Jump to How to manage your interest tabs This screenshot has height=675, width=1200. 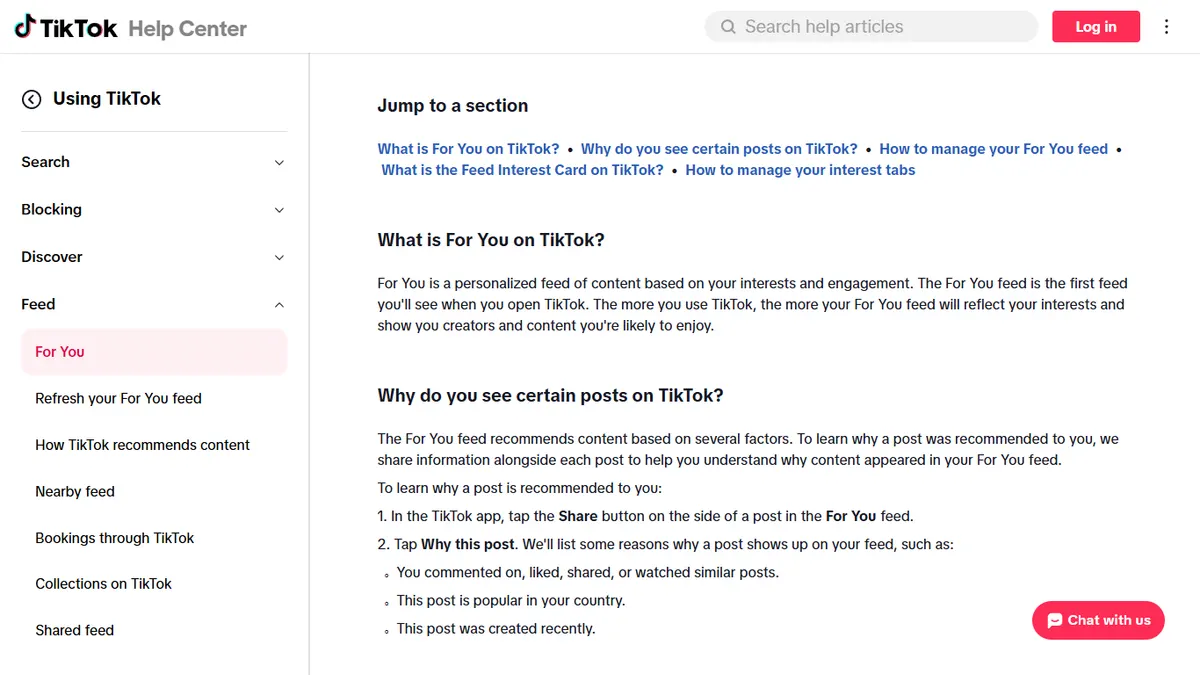coord(800,170)
